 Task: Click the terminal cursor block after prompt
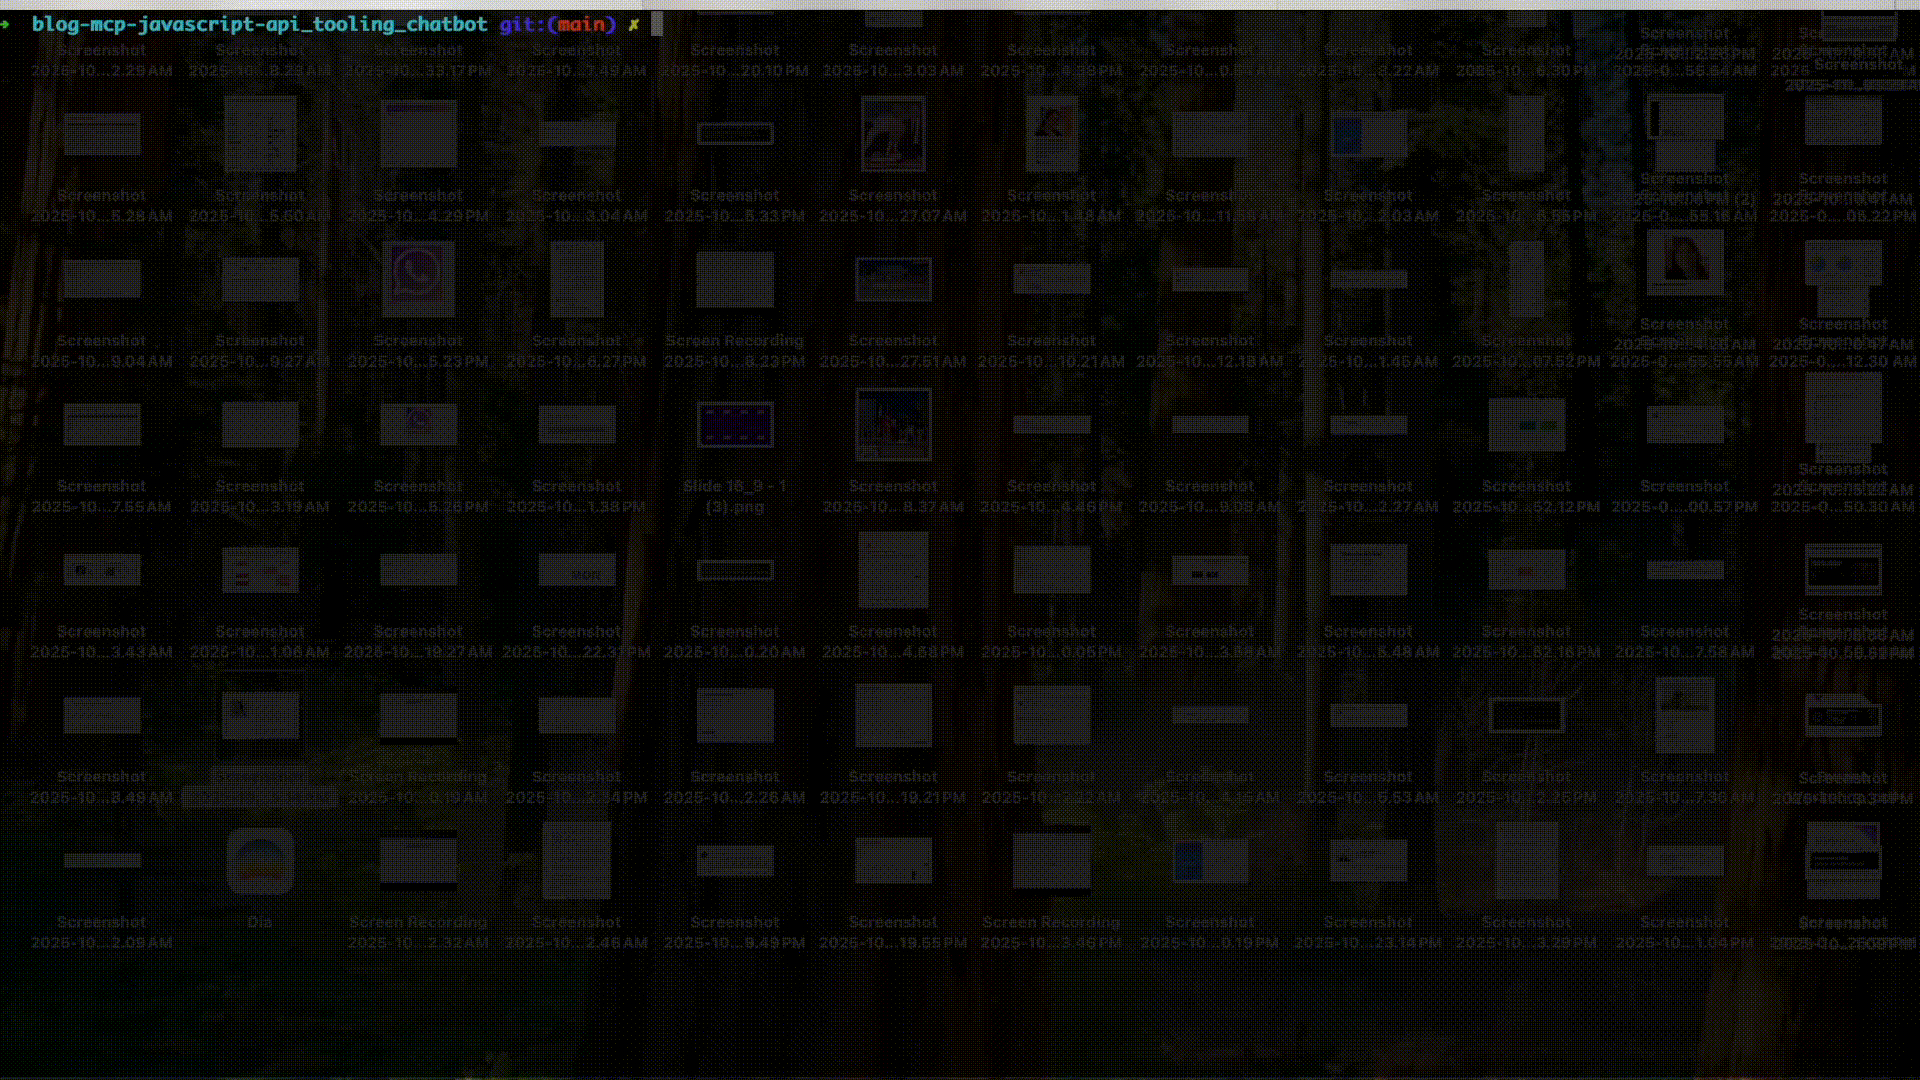(x=657, y=24)
